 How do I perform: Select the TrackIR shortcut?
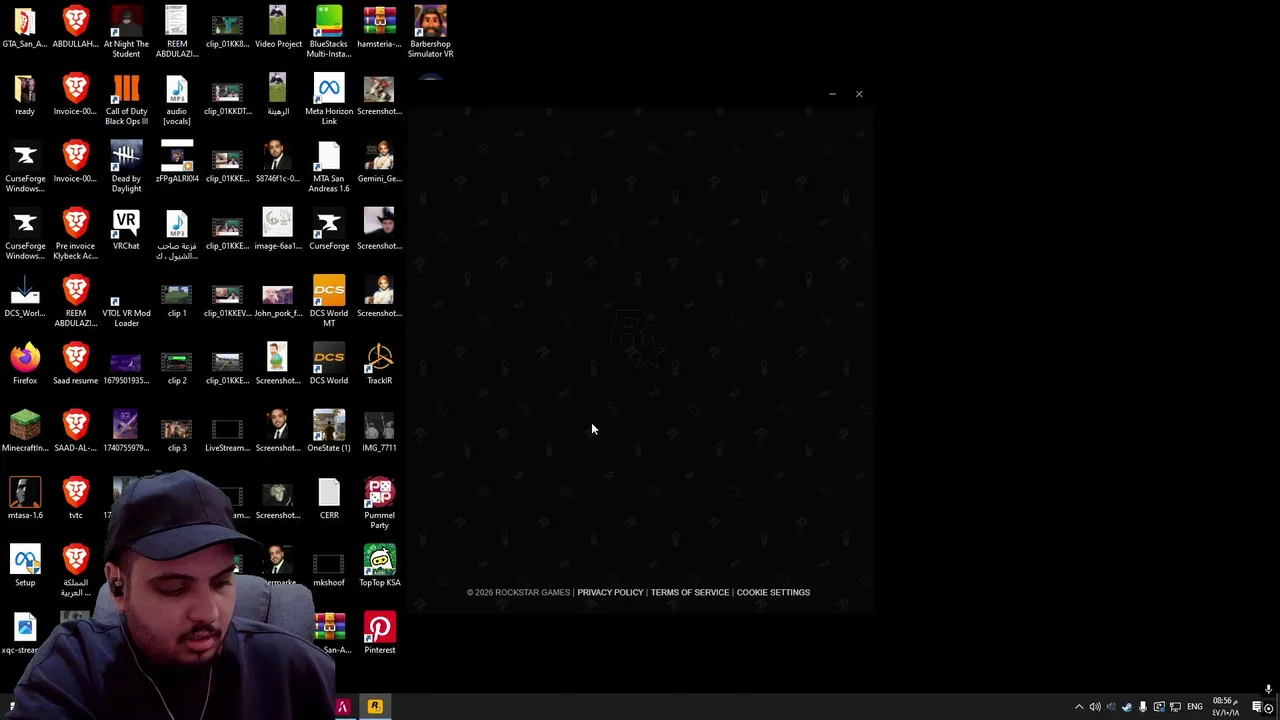point(379,363)
